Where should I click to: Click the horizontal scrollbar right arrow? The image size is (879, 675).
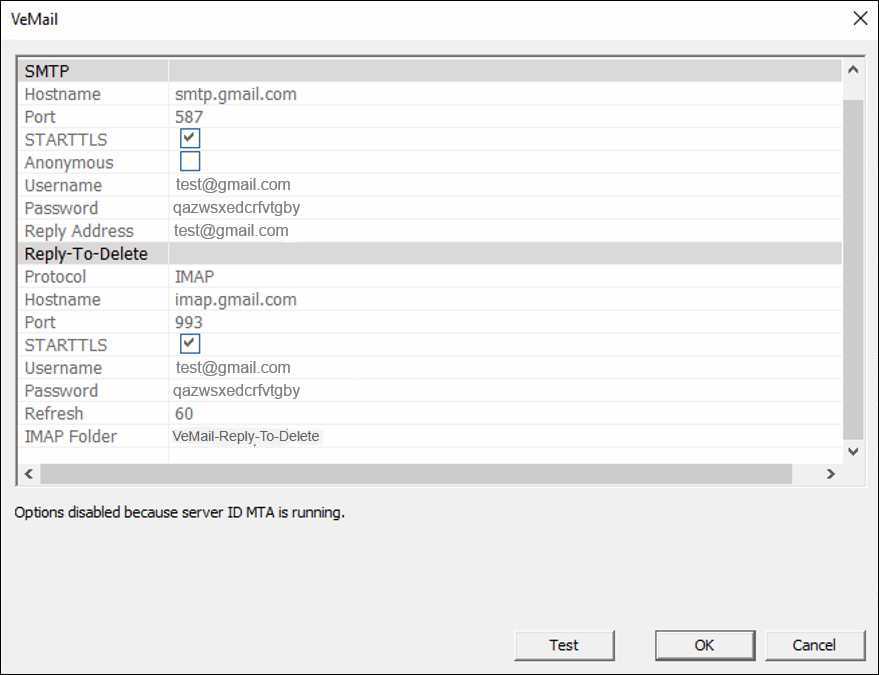point(830,474)
